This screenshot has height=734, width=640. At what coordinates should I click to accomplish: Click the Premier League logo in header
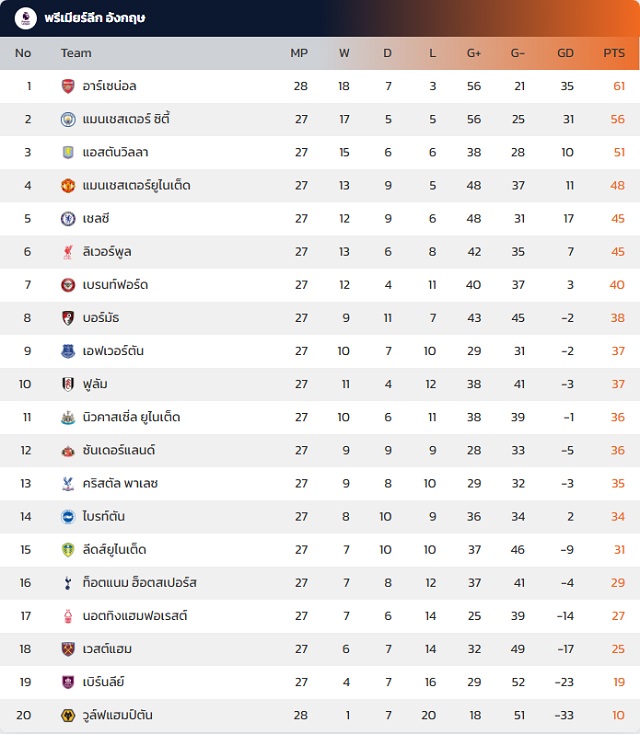click(x=26, y=17)
